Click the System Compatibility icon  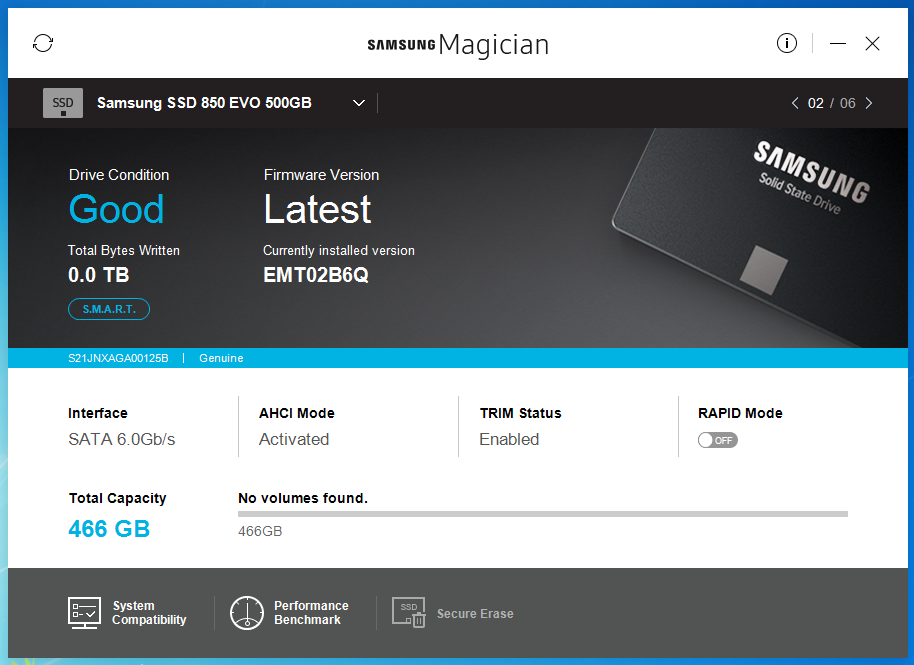(85, 613)
